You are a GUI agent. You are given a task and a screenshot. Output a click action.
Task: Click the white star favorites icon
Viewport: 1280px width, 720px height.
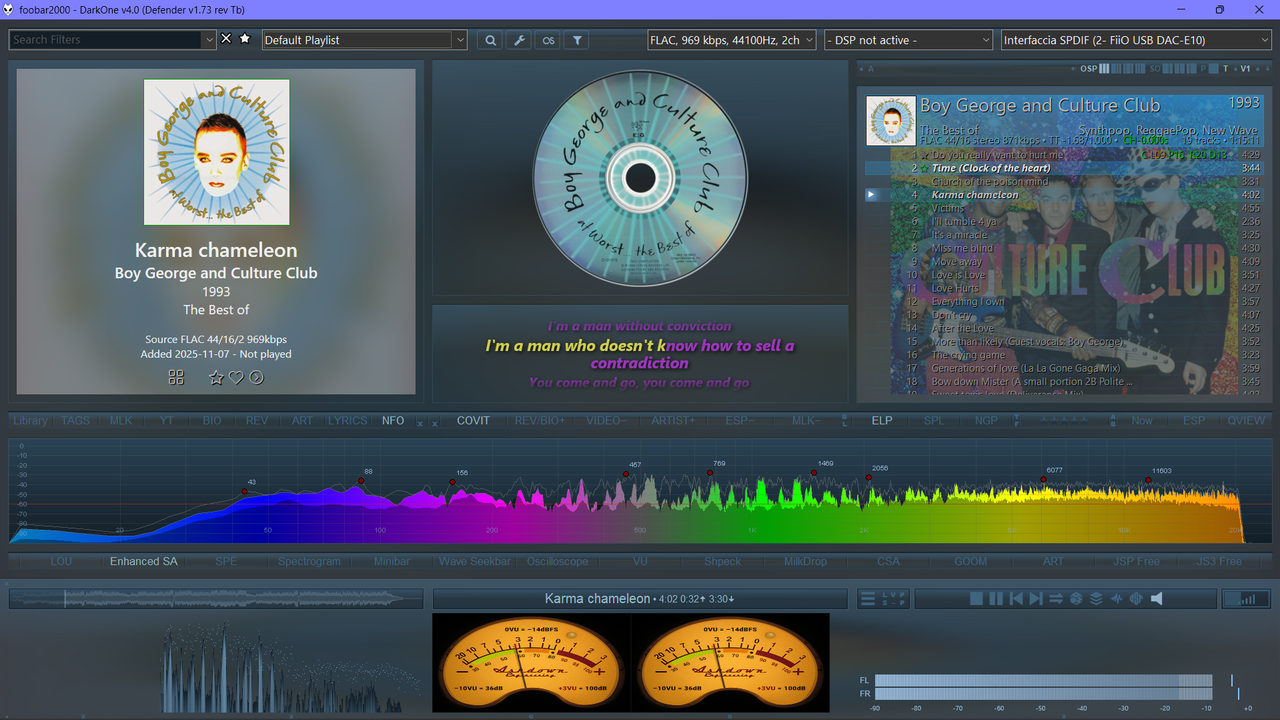(x=245, y=39)
